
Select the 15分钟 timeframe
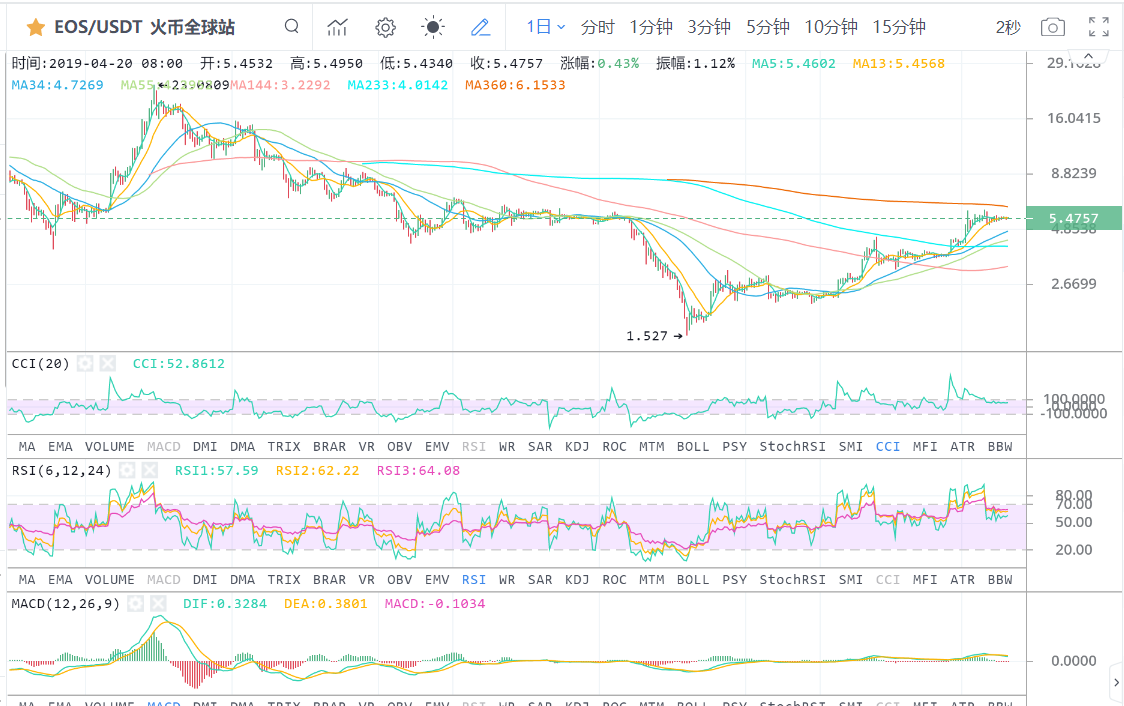[x=899, y=27]
